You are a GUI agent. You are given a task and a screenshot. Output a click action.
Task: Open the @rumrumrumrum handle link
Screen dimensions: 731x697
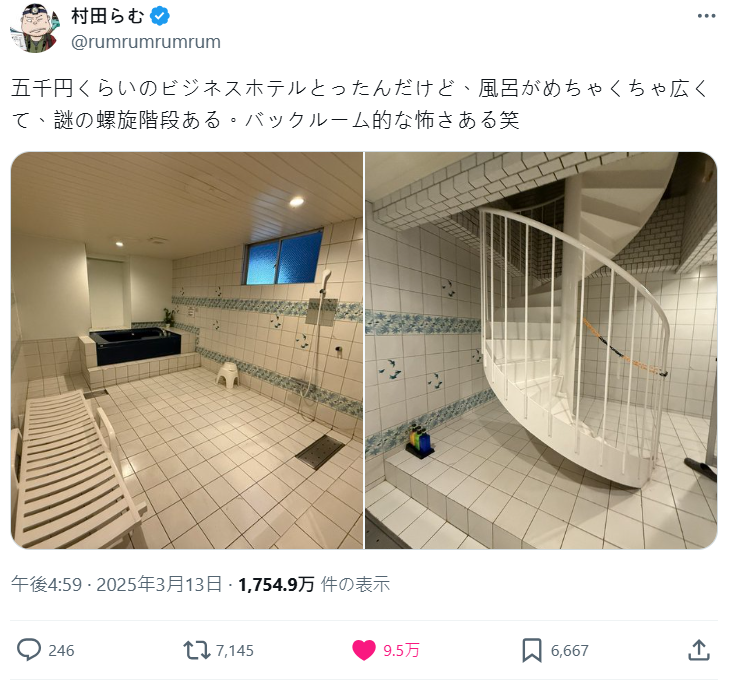point(146,42)
